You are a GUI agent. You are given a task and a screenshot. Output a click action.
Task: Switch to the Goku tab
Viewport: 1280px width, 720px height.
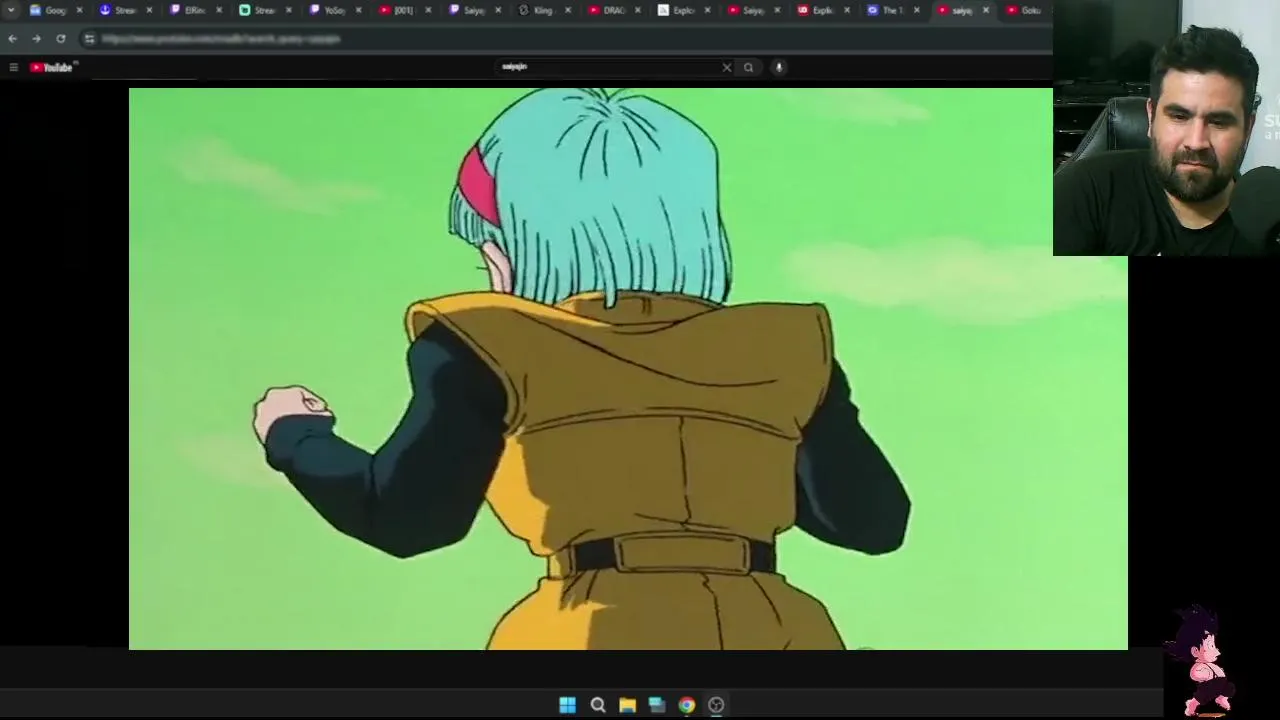(1025, 10)
